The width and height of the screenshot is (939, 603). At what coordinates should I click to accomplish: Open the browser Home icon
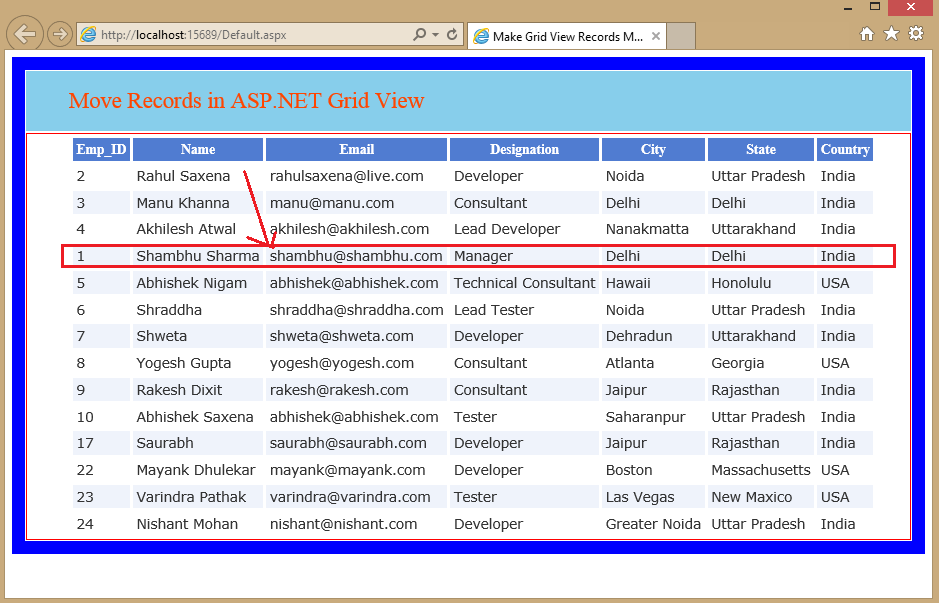(x=867, y=34)
